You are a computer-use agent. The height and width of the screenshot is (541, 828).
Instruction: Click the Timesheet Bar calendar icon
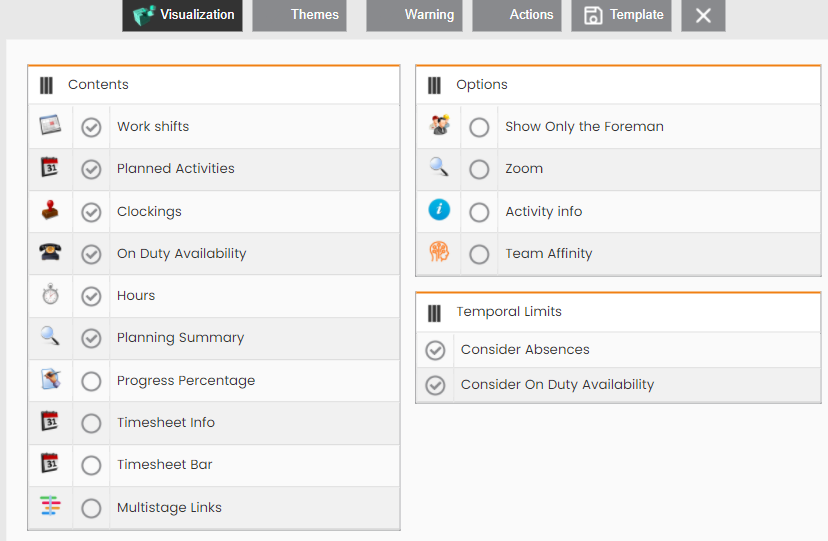pyautogui.click(x=50, y=463)
